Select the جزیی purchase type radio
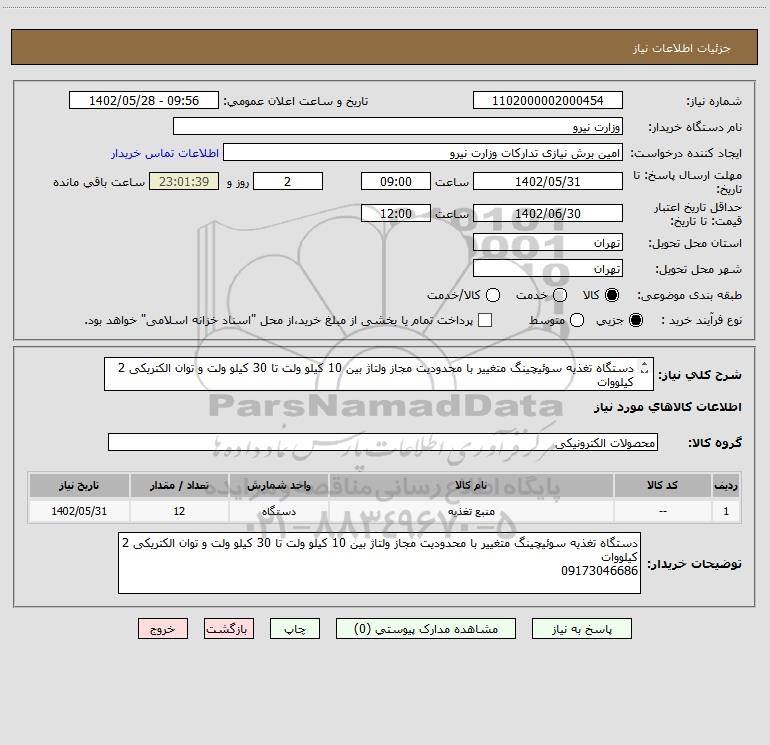Viewport: 770px width, 745px height. [635, 320]
